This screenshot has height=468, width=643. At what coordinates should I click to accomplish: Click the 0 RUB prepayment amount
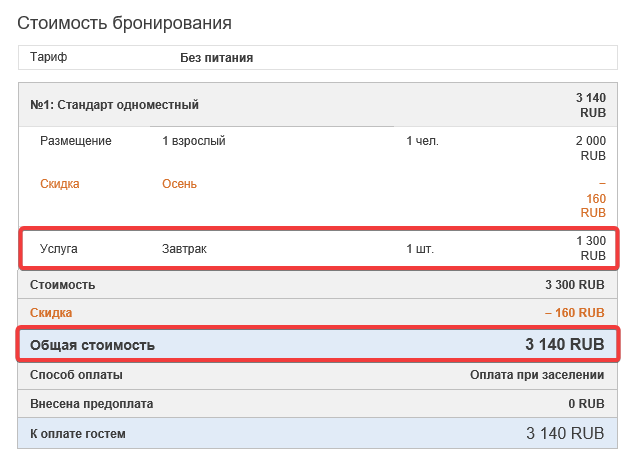pyautogui.click(x=586, y=404)
